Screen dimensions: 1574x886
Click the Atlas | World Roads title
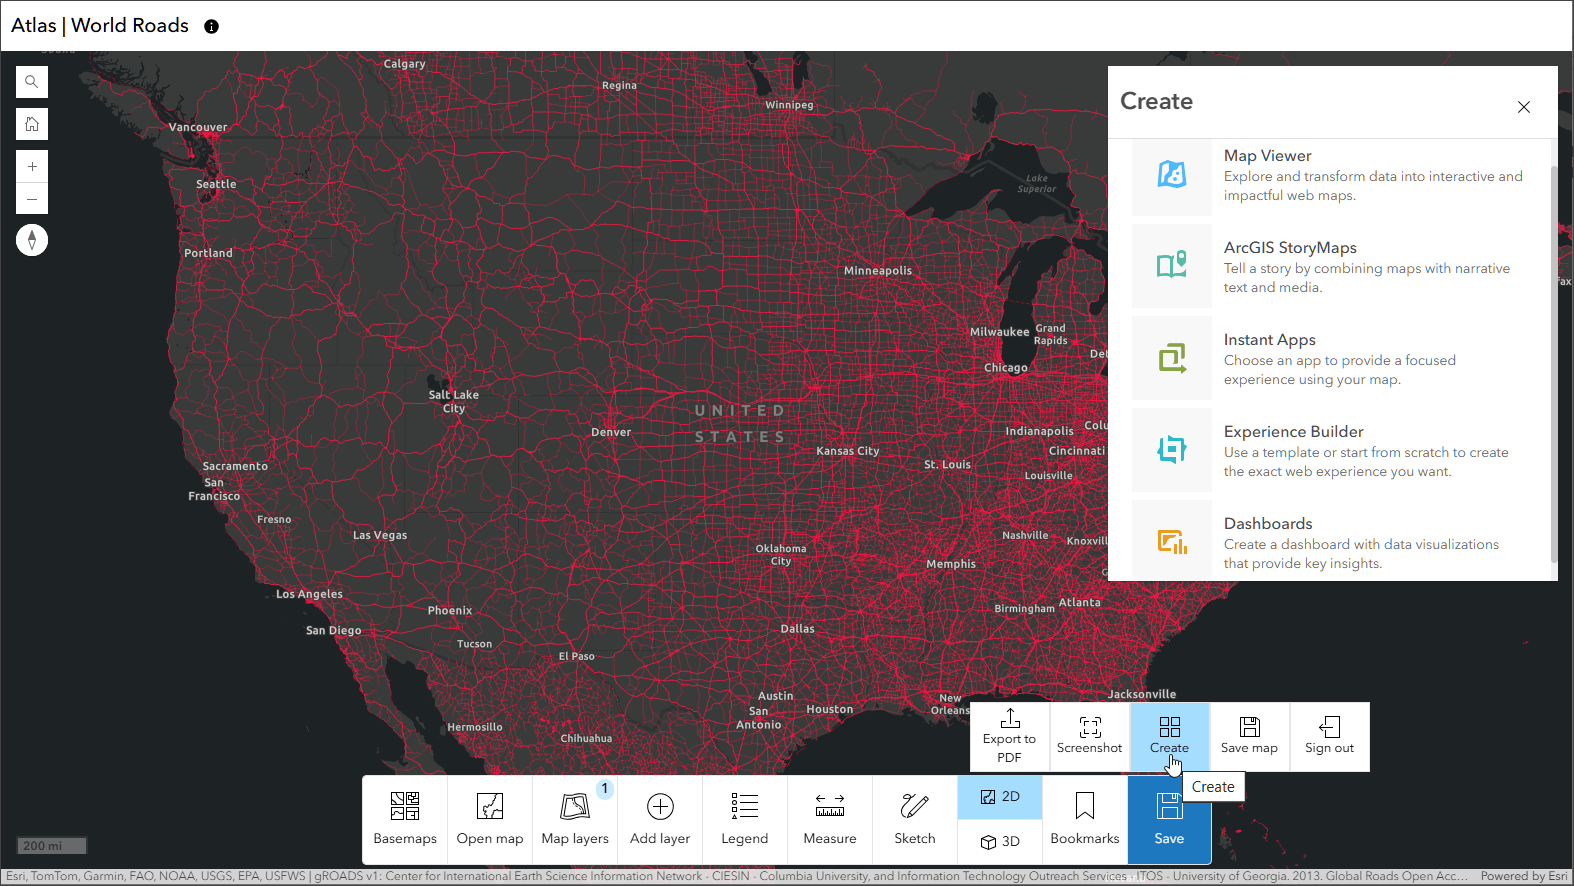100,26
